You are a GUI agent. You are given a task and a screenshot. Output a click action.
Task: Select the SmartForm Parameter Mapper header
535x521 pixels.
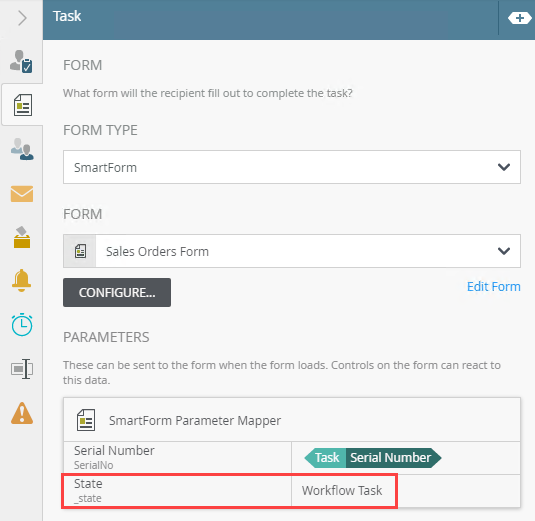pos(292,420)
